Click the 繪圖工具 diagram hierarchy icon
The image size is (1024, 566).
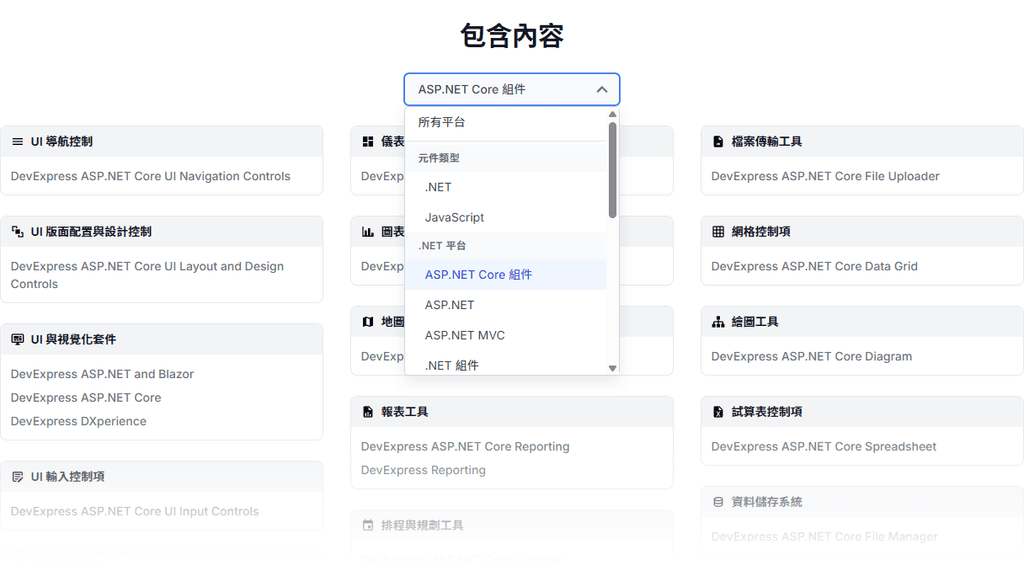coord(718,322)
